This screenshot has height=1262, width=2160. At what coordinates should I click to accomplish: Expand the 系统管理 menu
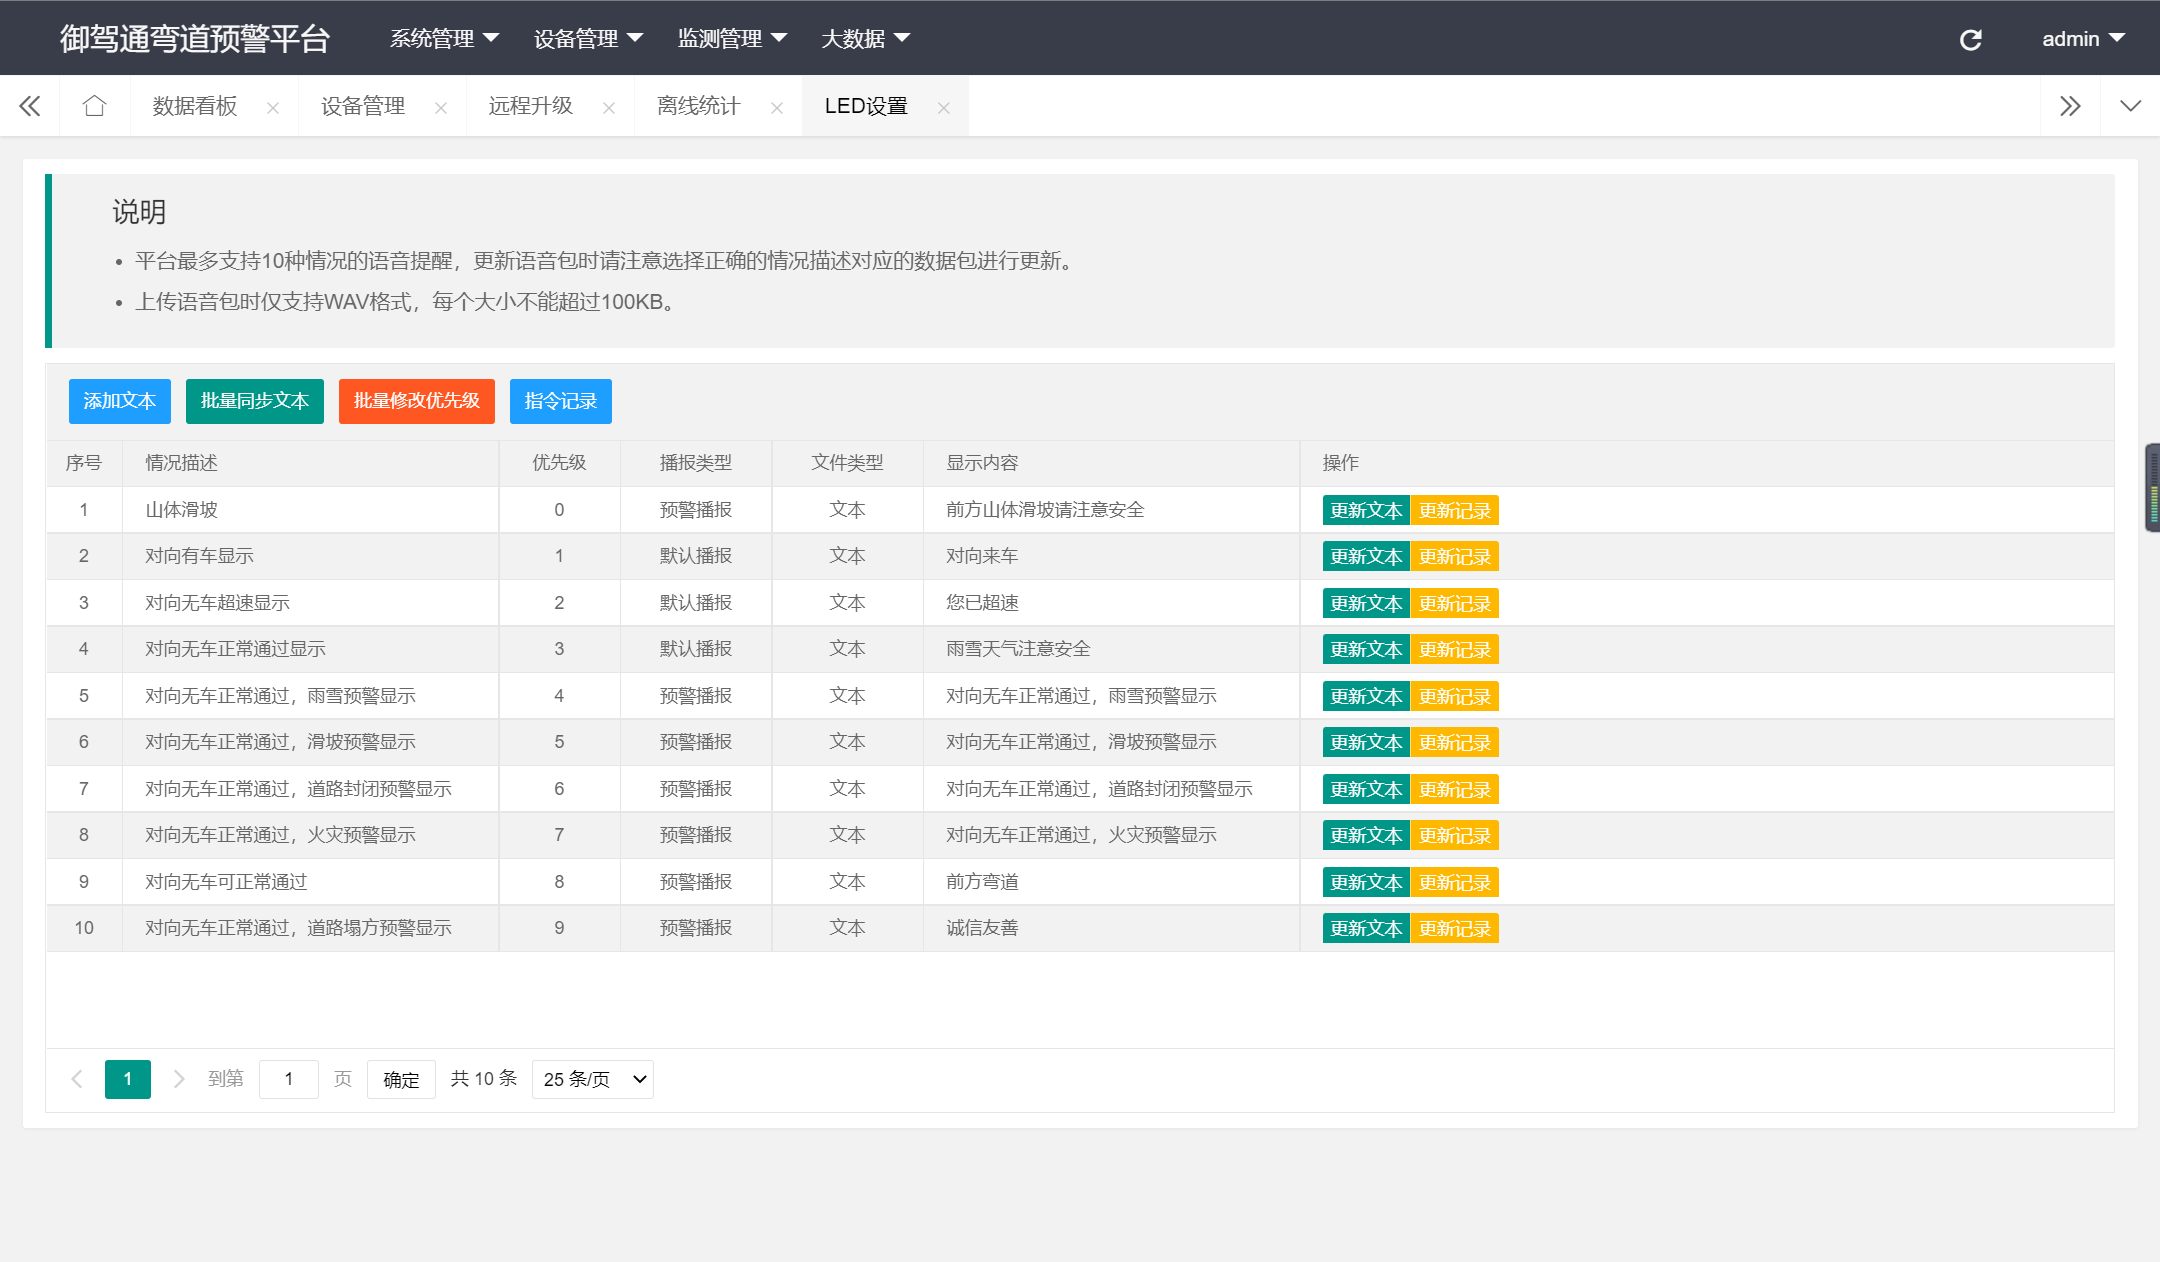[x=444, y=38]
